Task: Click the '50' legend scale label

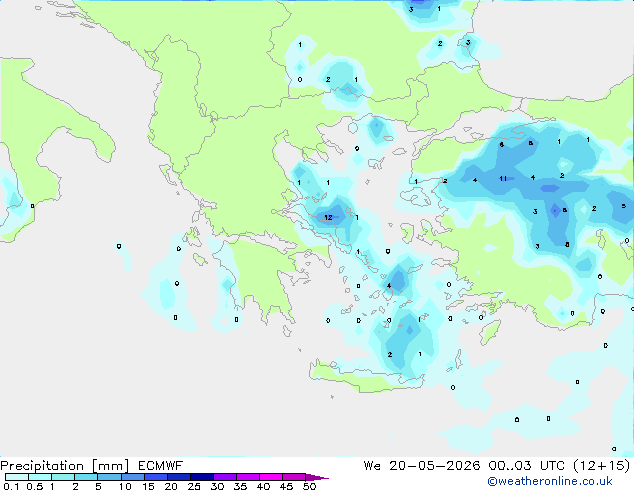Action: point(309,486)
